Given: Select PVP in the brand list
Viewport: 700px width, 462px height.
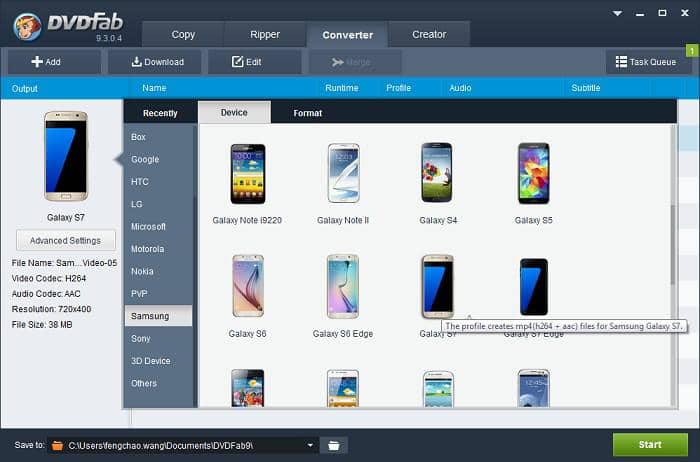Looking at the screenshot, I should click(158, 293).
